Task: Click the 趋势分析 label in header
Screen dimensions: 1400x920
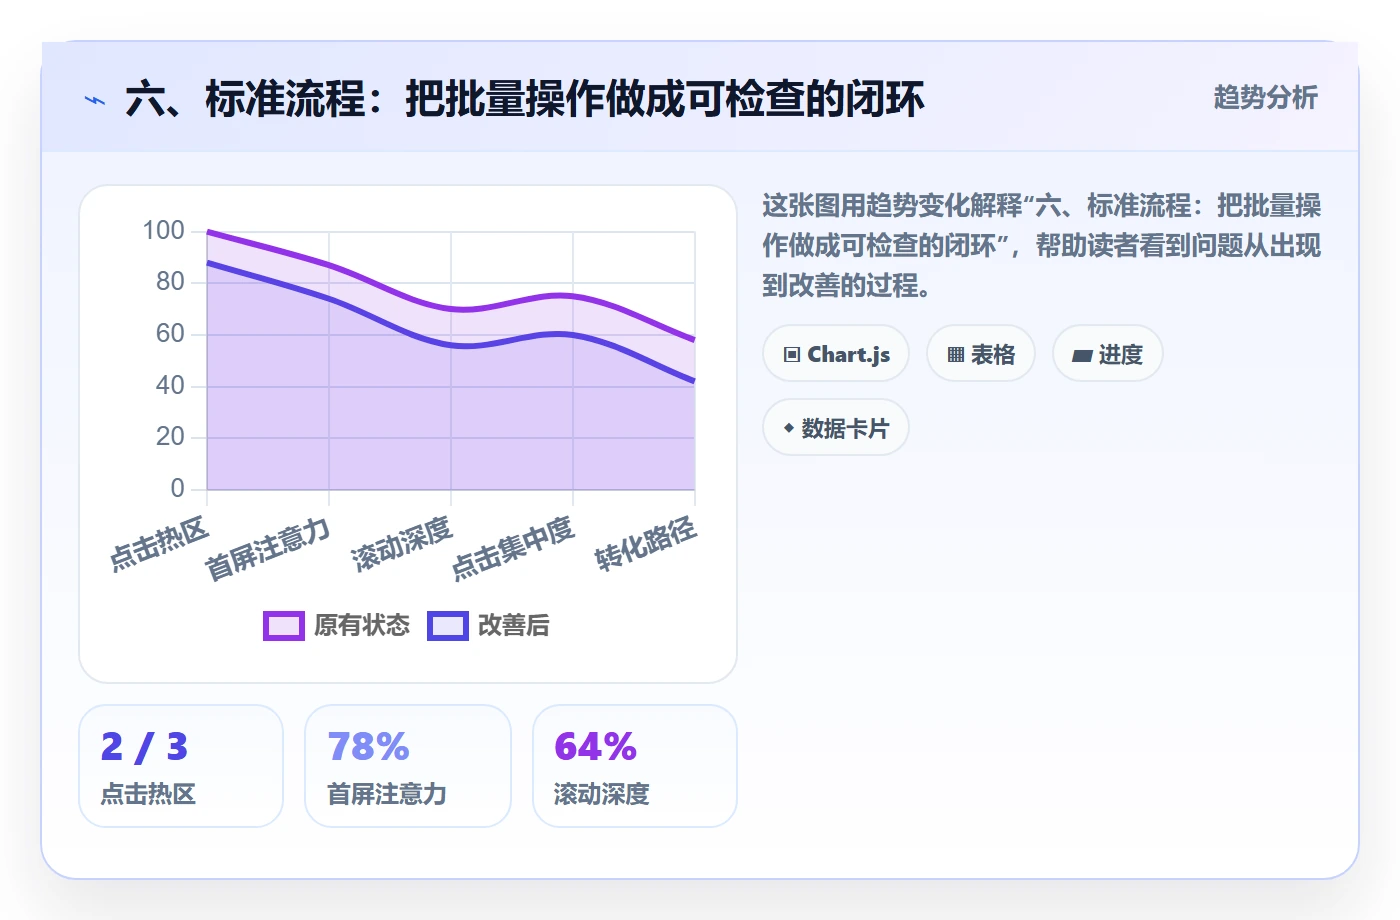Action: 1265,98
